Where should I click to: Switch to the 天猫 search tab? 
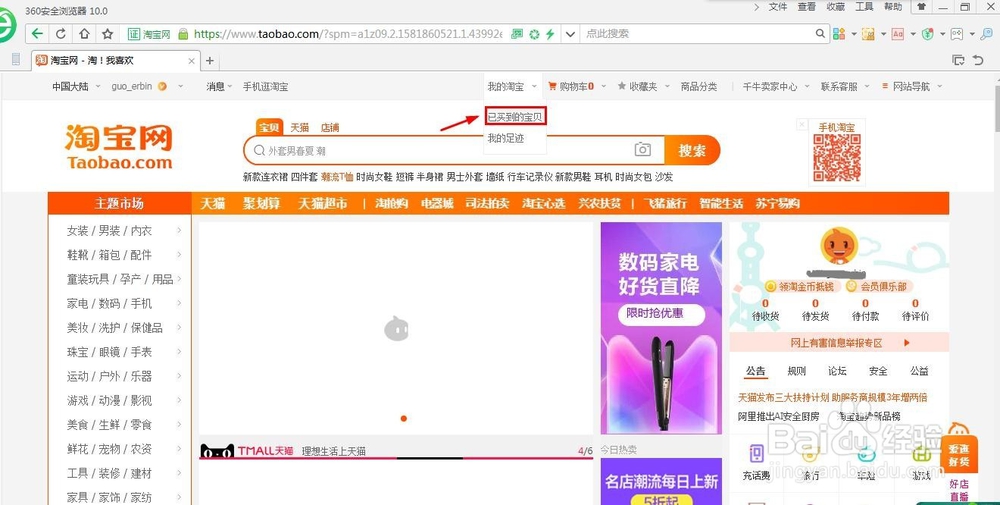pos(300,127)
